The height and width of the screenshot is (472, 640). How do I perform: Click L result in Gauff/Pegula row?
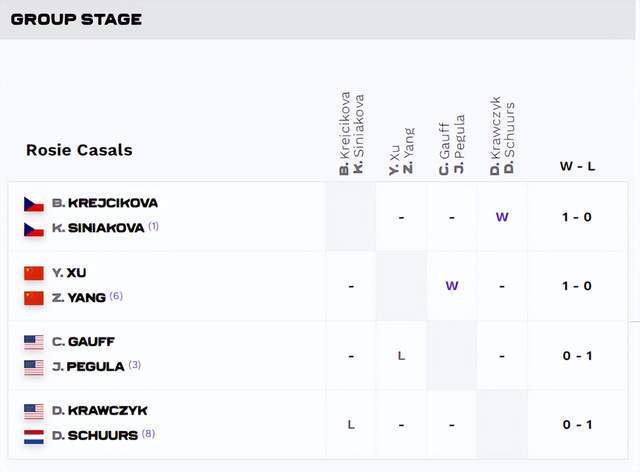[402, 356]
